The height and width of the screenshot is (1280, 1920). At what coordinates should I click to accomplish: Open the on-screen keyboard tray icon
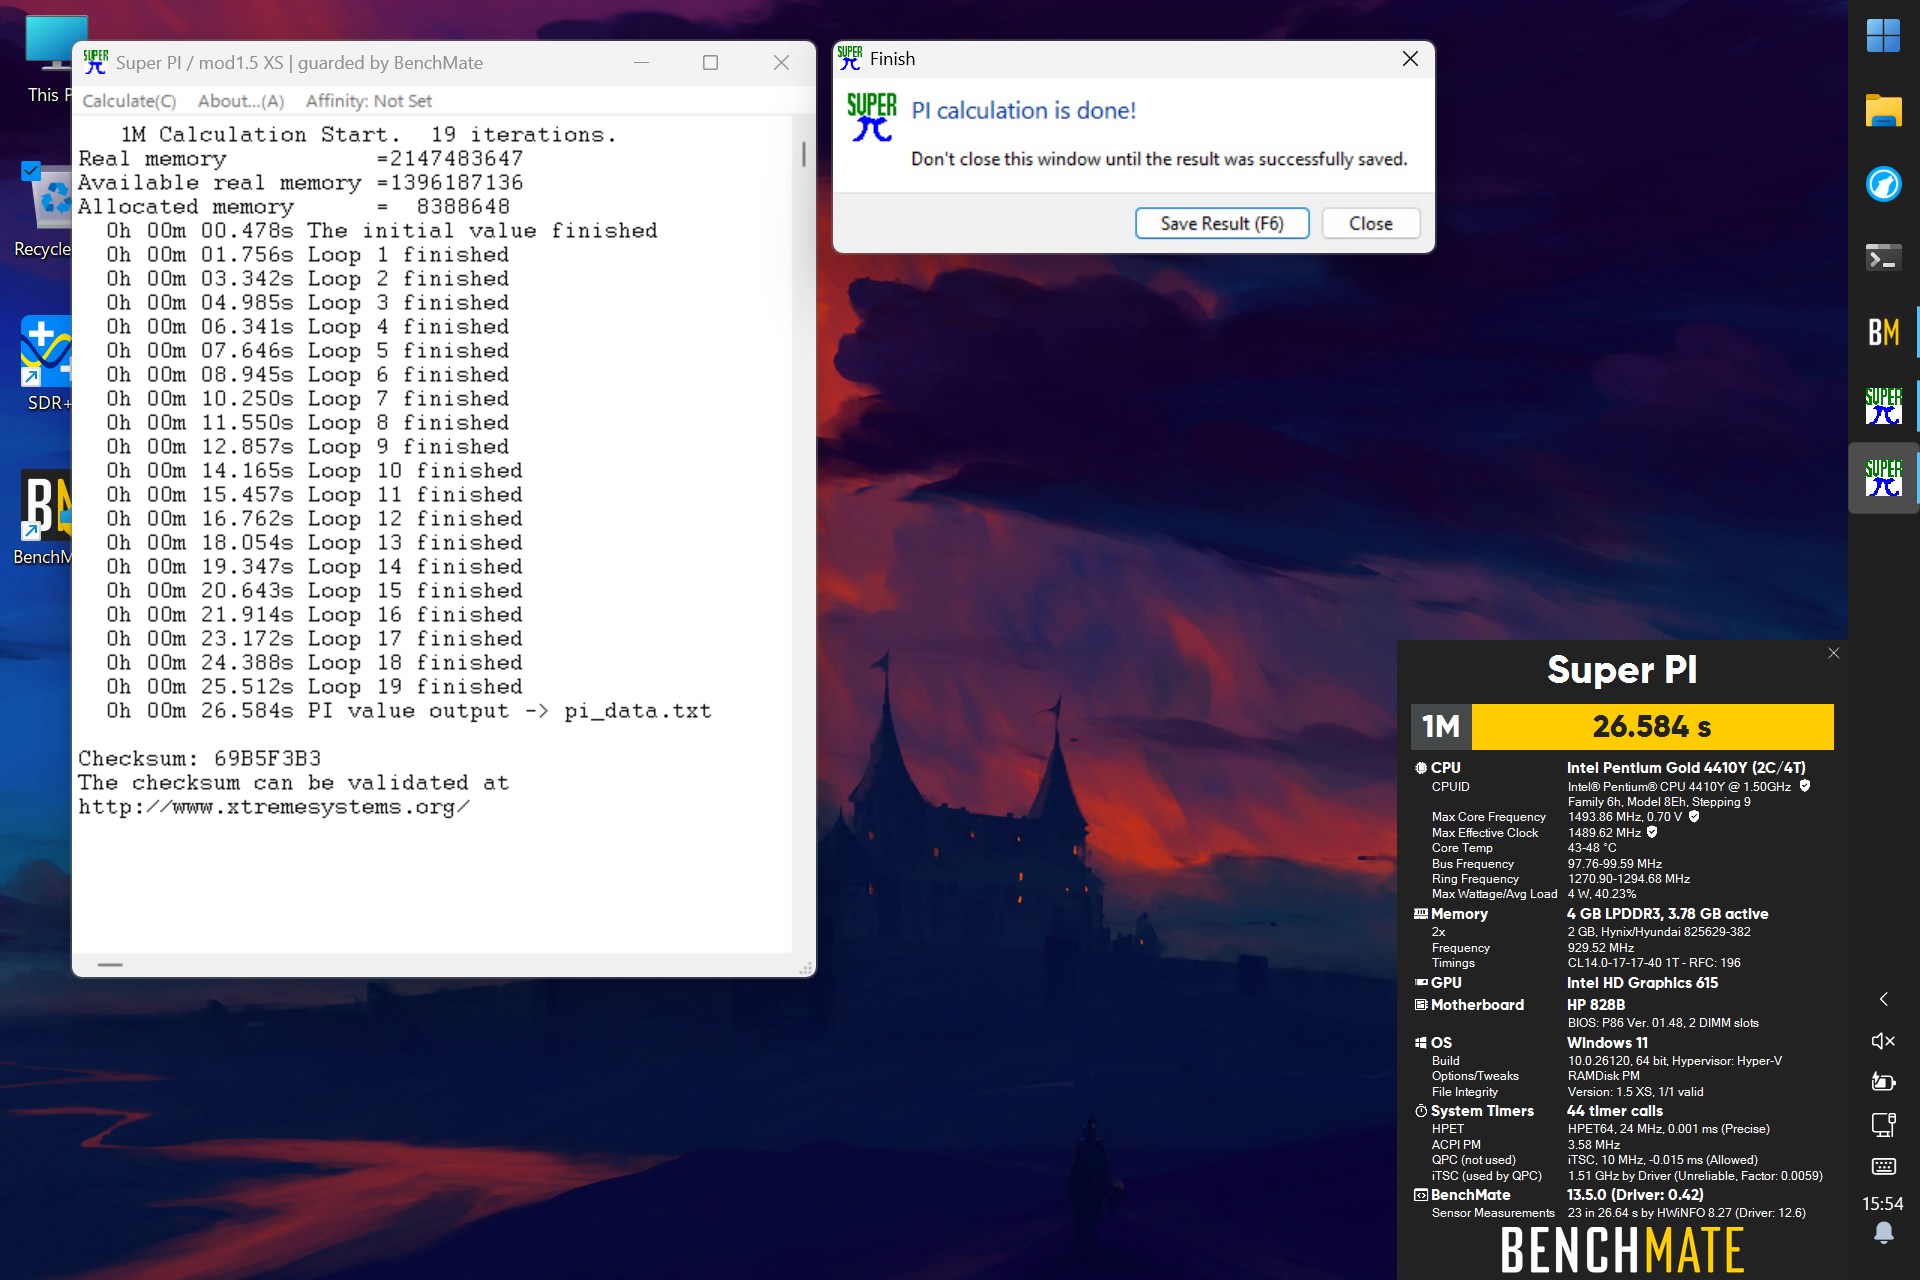tap(1883, 1166)
